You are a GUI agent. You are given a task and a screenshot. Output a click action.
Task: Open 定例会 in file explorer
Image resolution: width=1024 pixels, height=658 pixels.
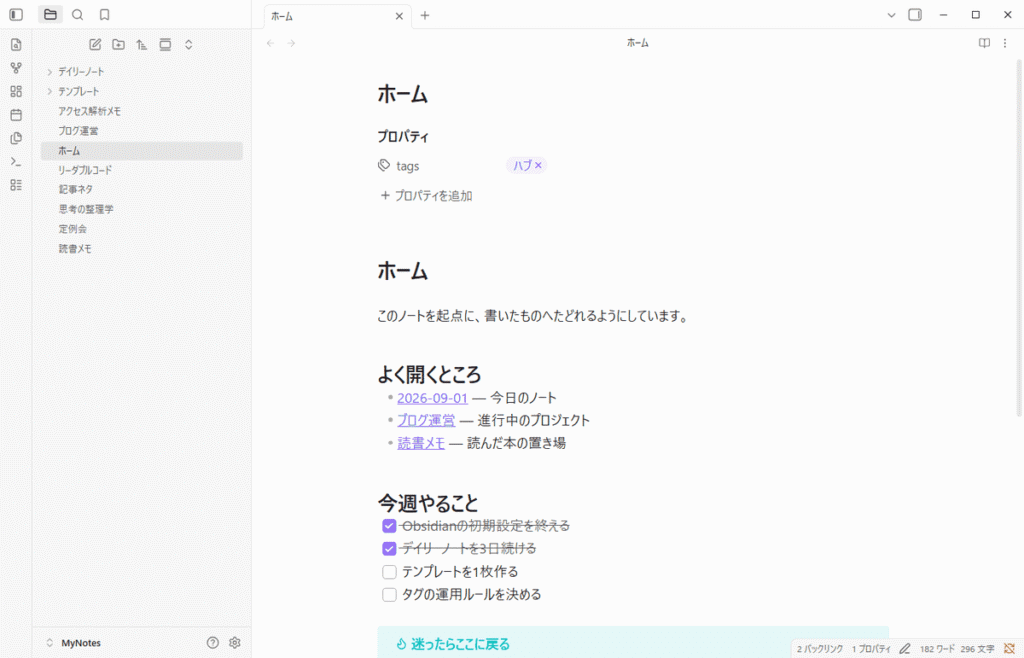(x=142, y=229)
